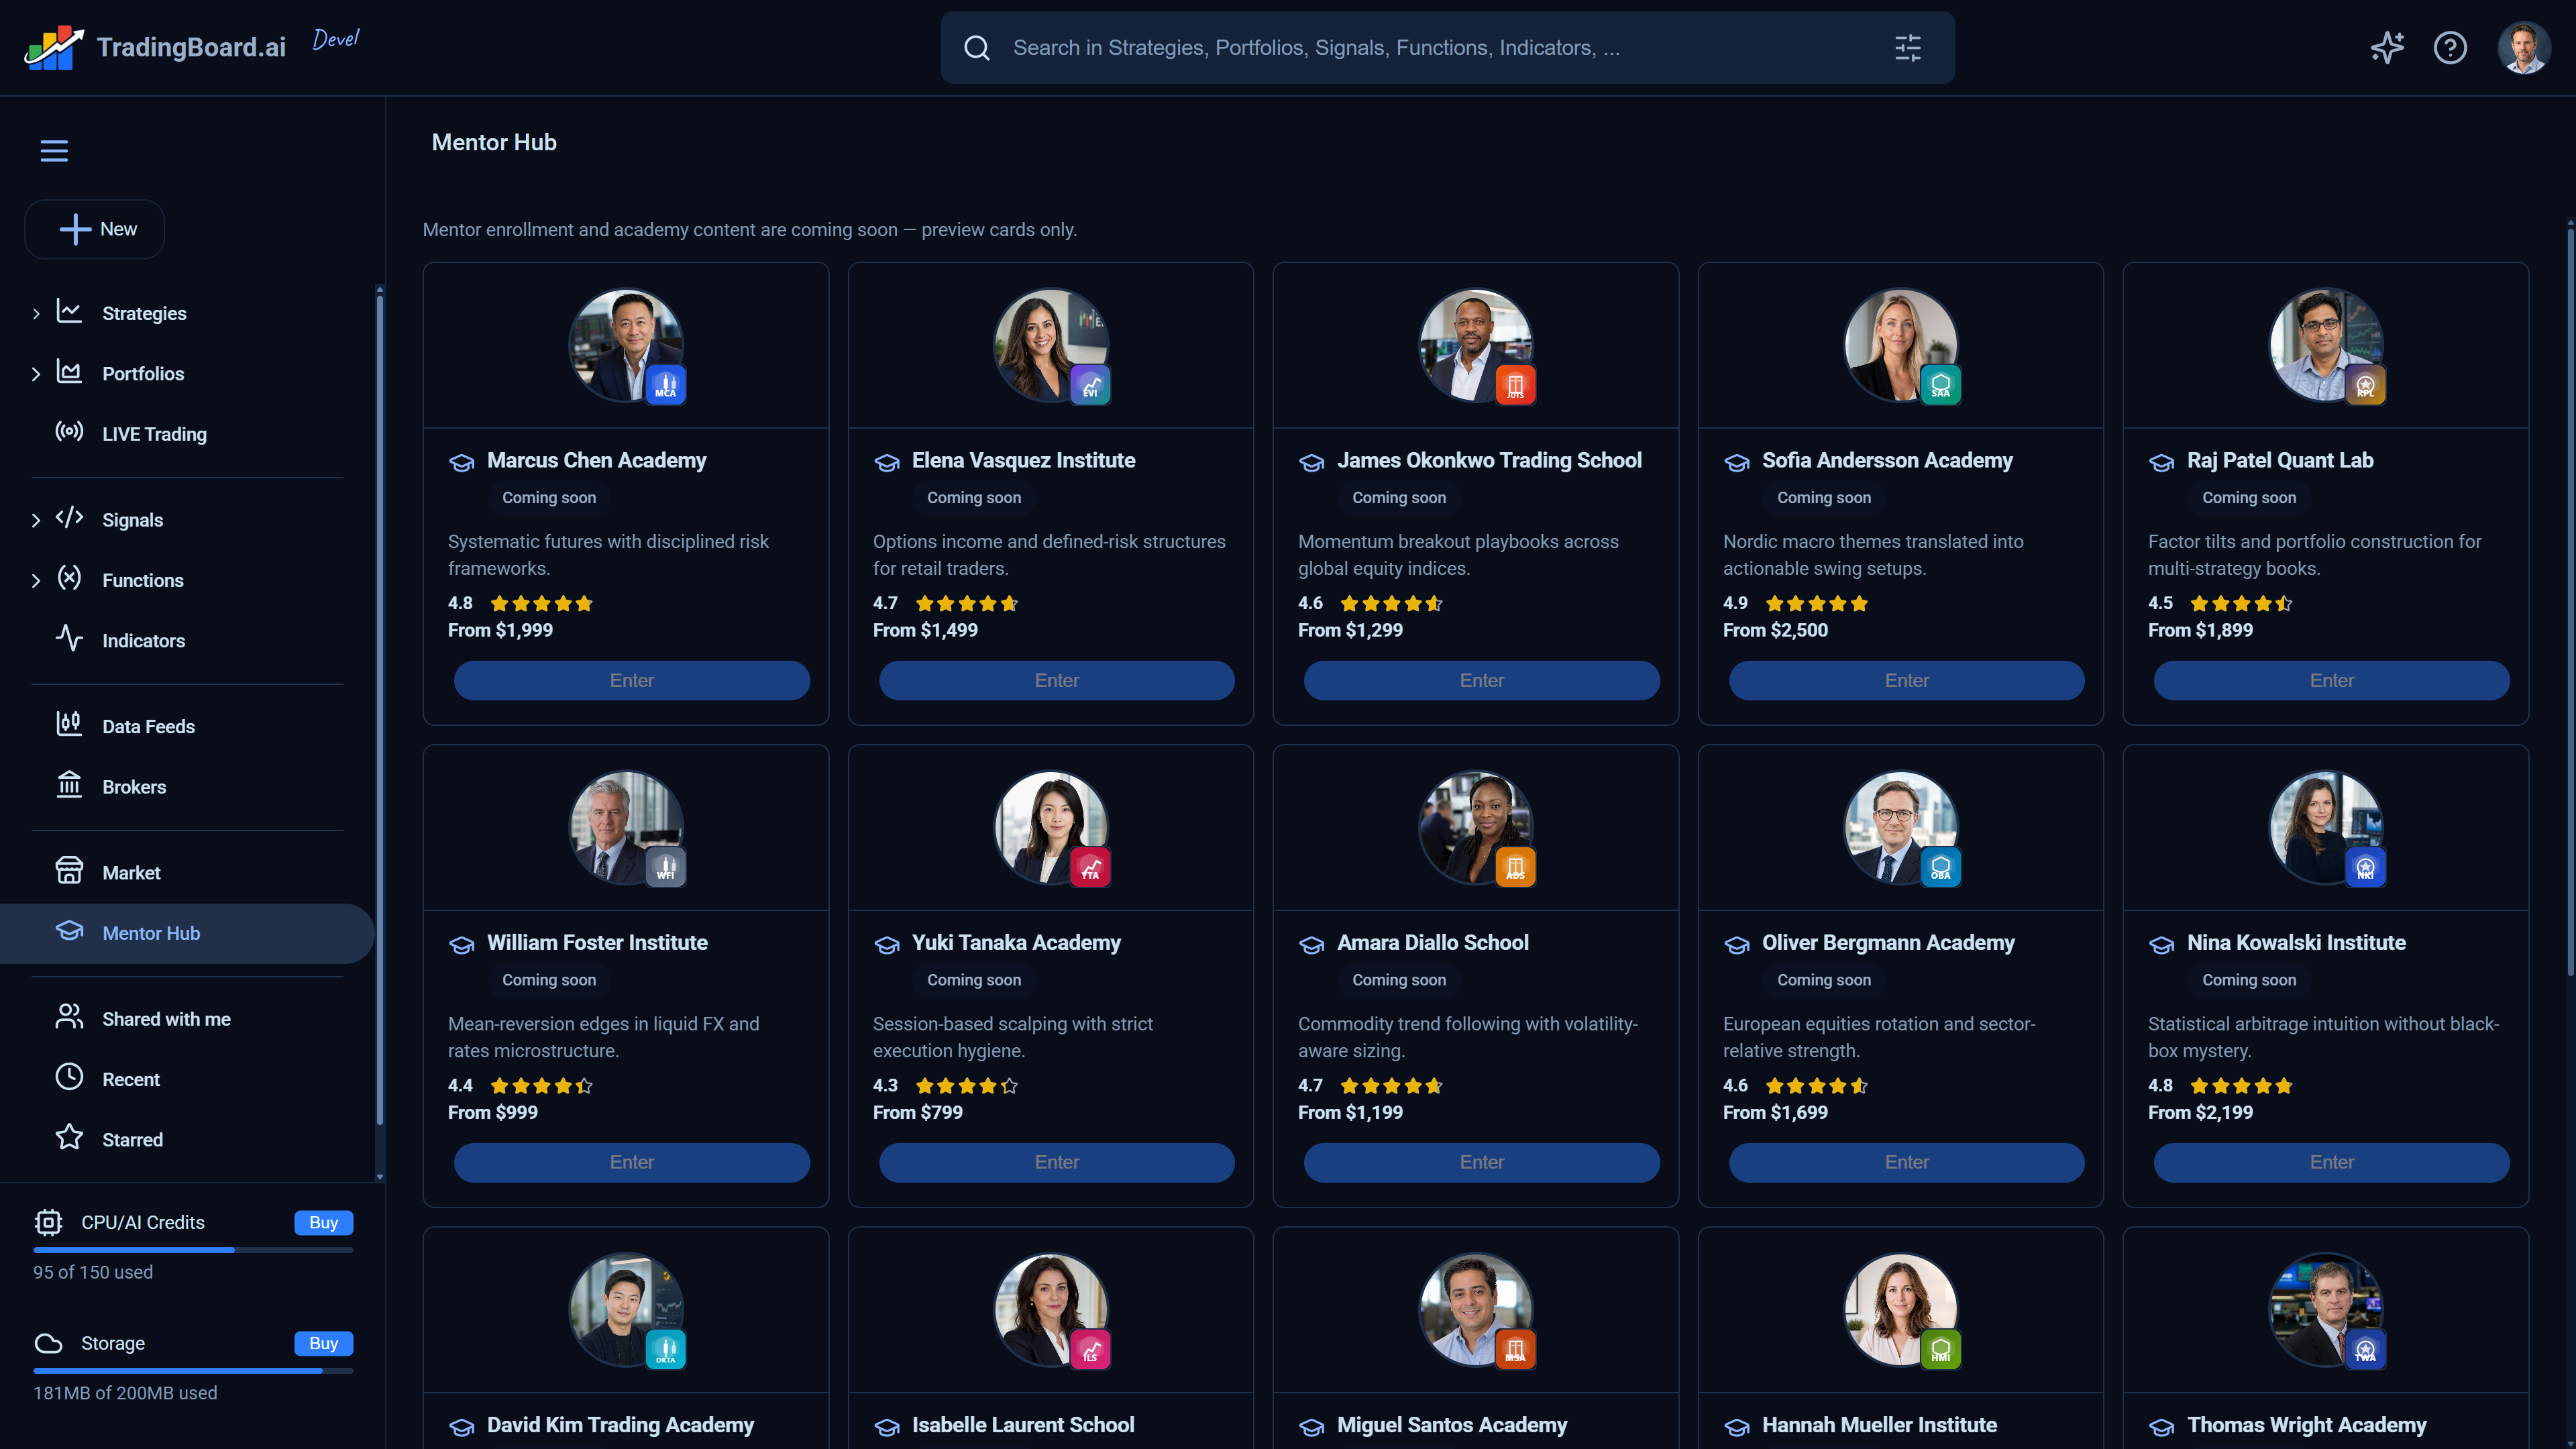Open Functions section
The height and width of the screenshot is (1449, 2576).
pos(143,580)
